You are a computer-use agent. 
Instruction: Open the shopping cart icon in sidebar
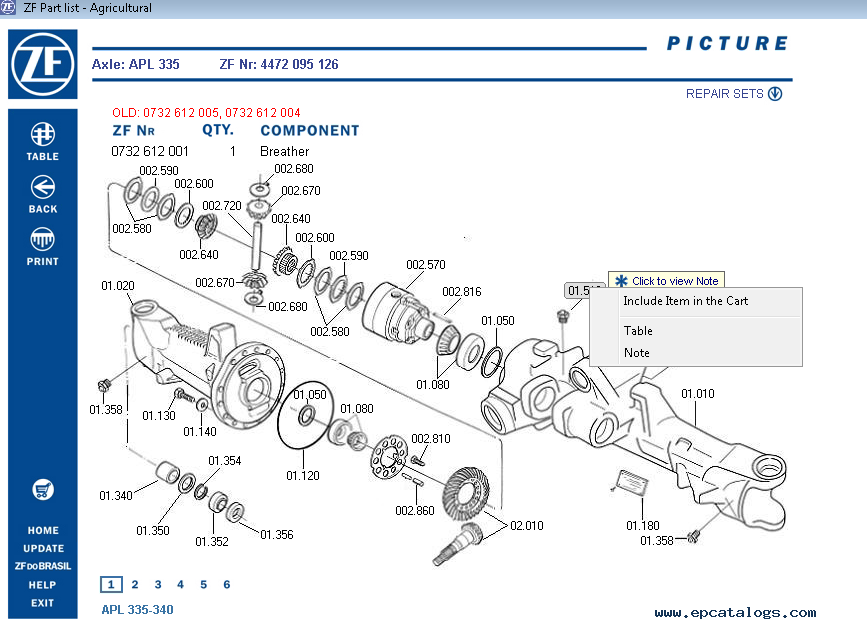coord(42,490)
